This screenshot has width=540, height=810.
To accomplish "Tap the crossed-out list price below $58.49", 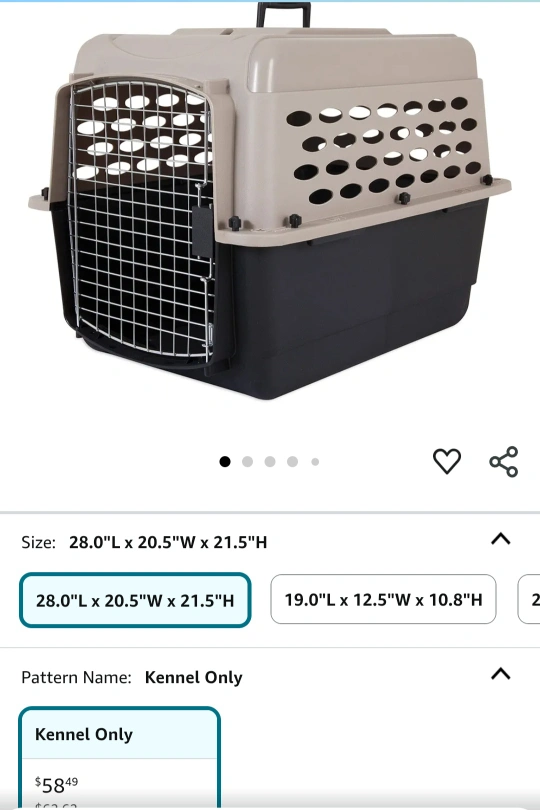I will click(x=56, y=806).
